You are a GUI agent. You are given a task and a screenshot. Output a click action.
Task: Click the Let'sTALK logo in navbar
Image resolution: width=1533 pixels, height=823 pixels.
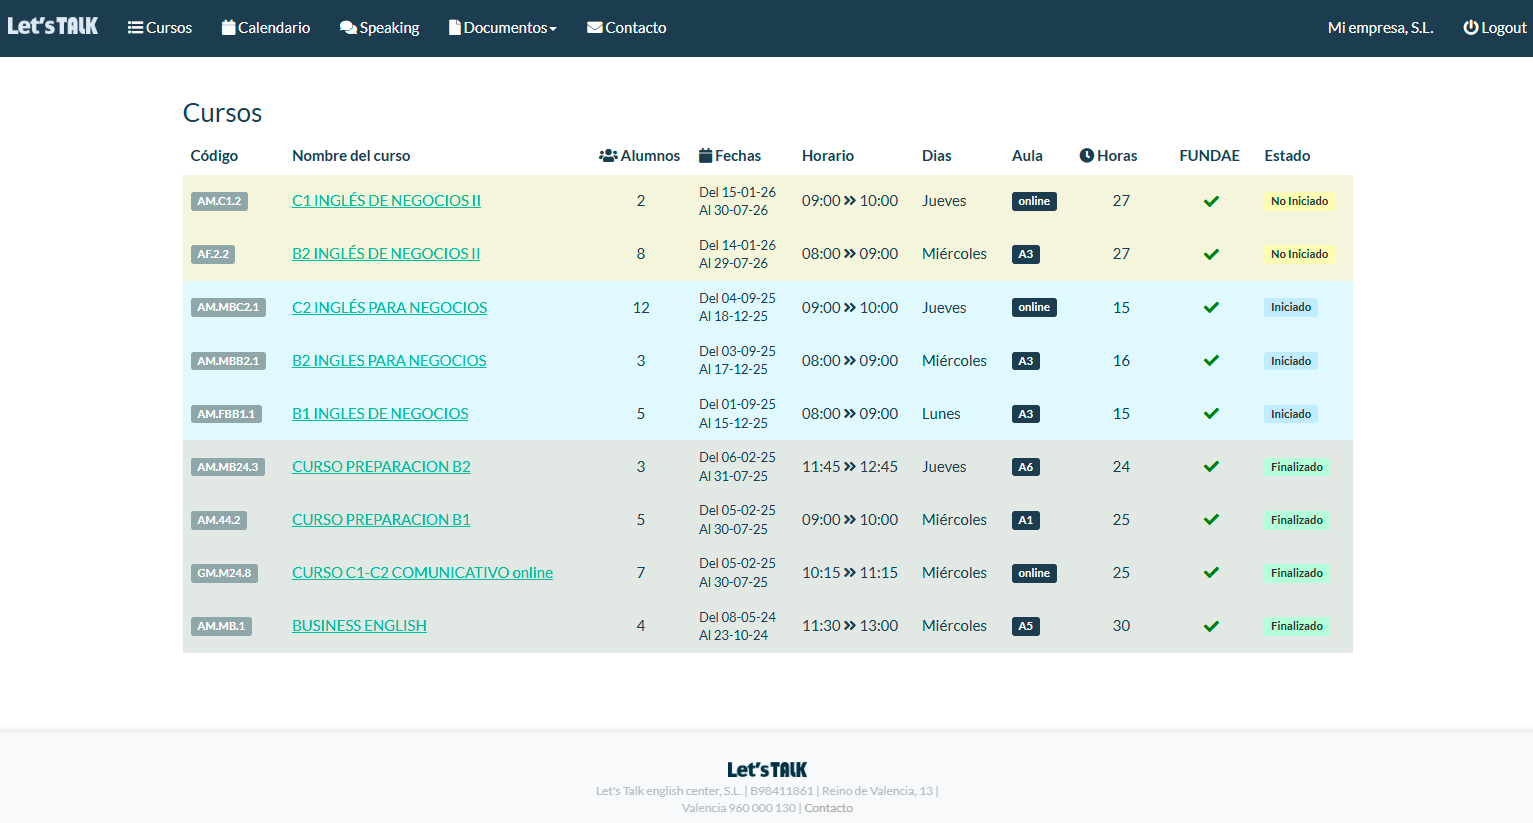coord(53,26)
